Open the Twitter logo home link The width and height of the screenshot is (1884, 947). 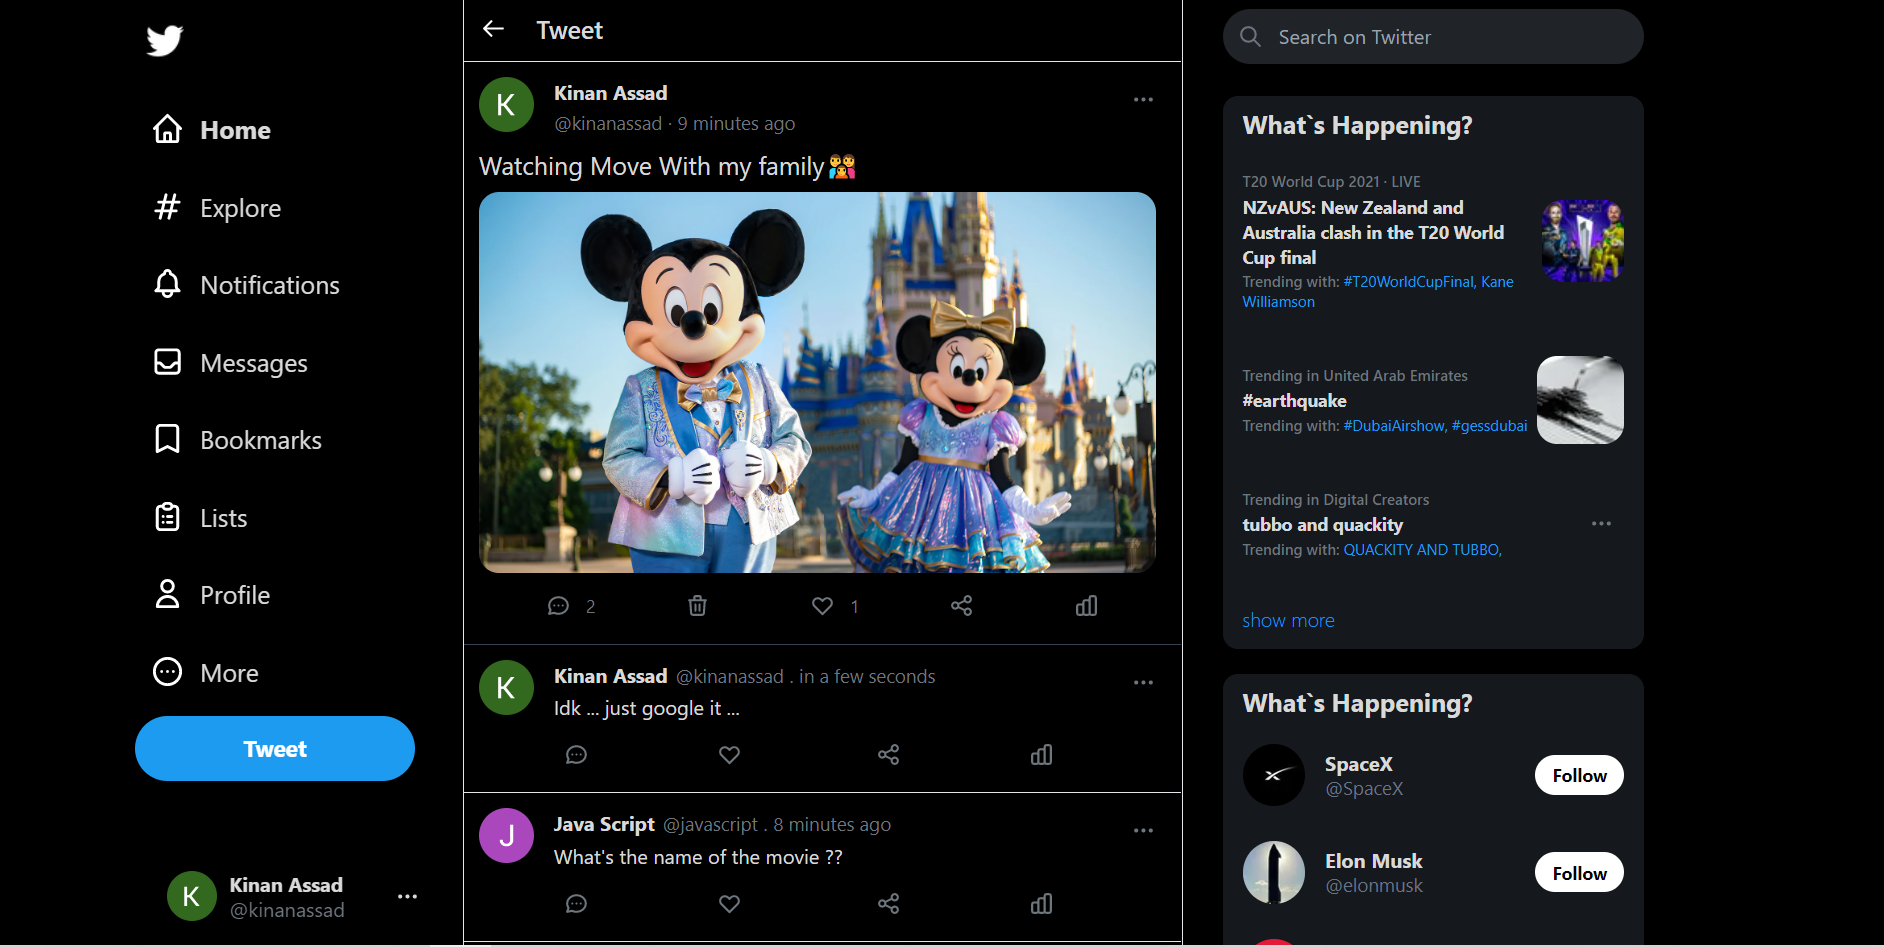[163, 40]
